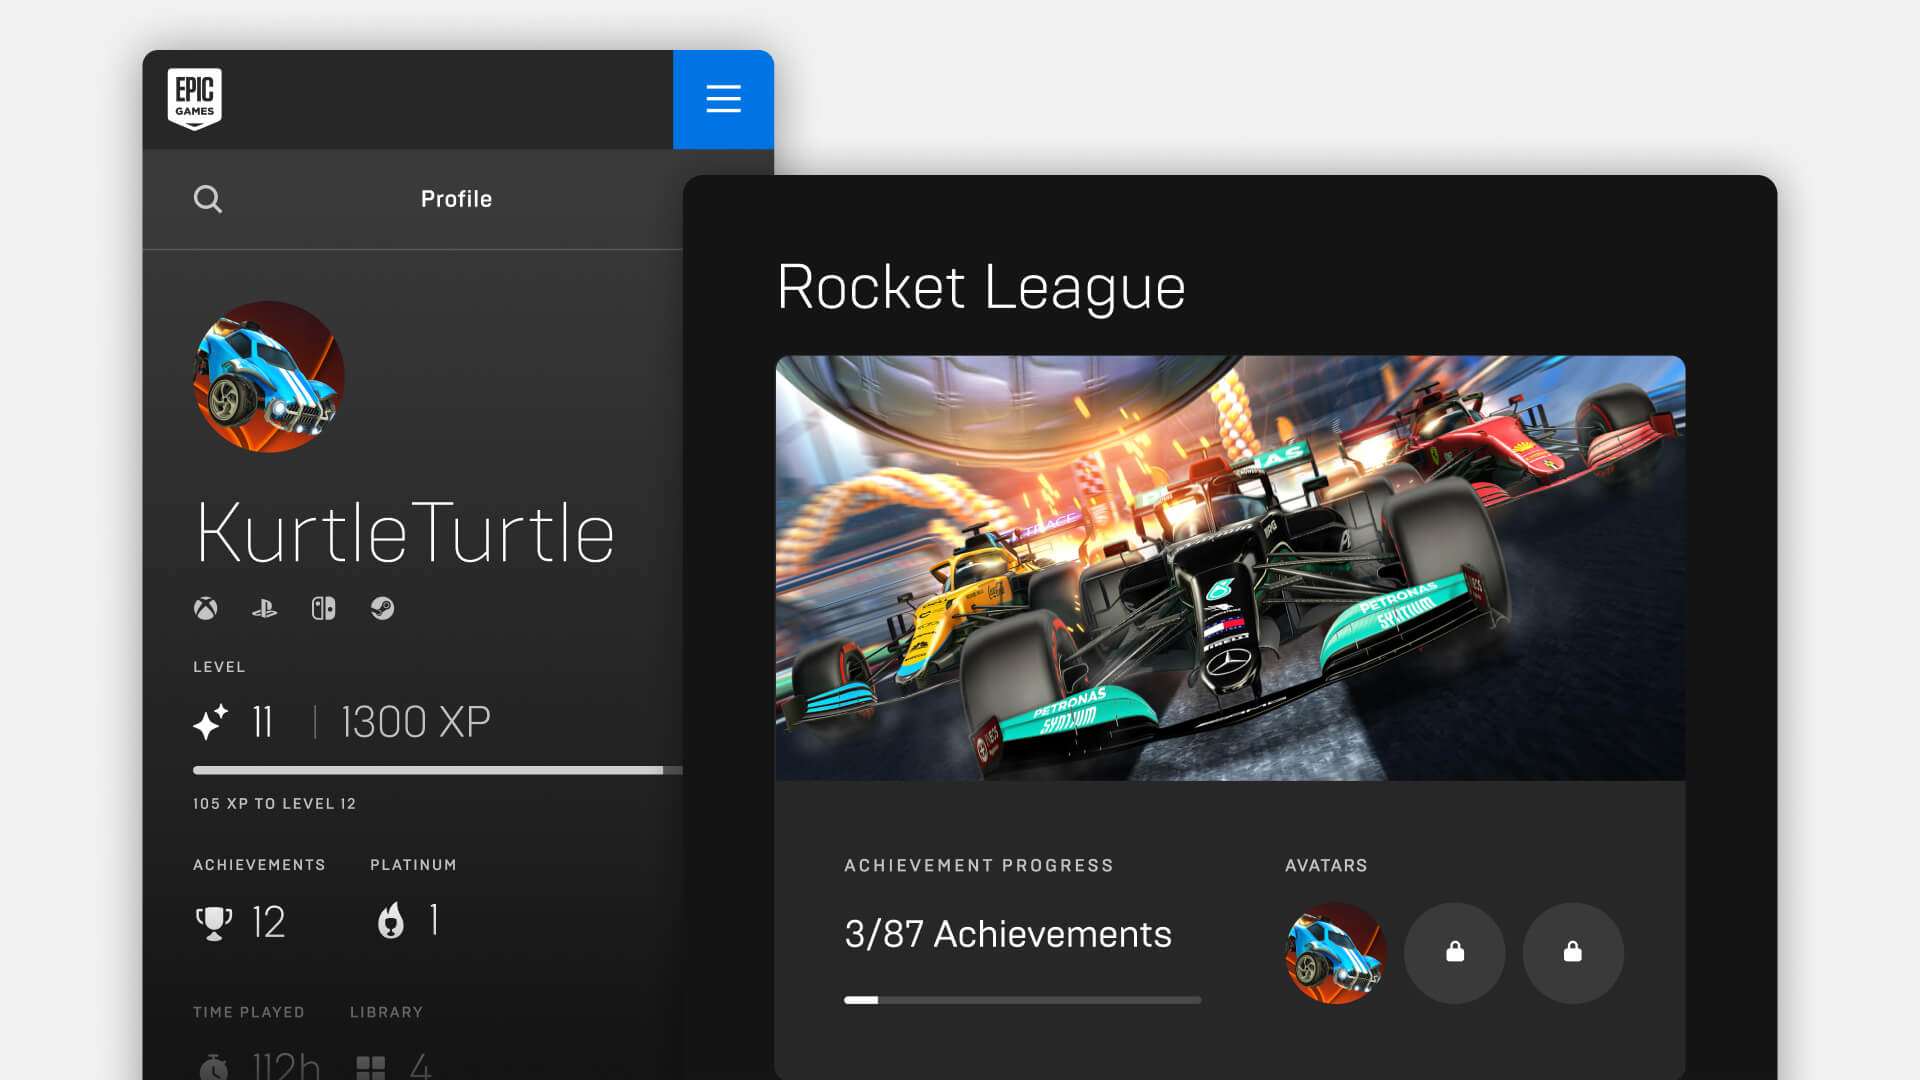Viewport: 1920px width, 1080px height.
Task: Select the Profile section label
Action: [x=456, y=198]
